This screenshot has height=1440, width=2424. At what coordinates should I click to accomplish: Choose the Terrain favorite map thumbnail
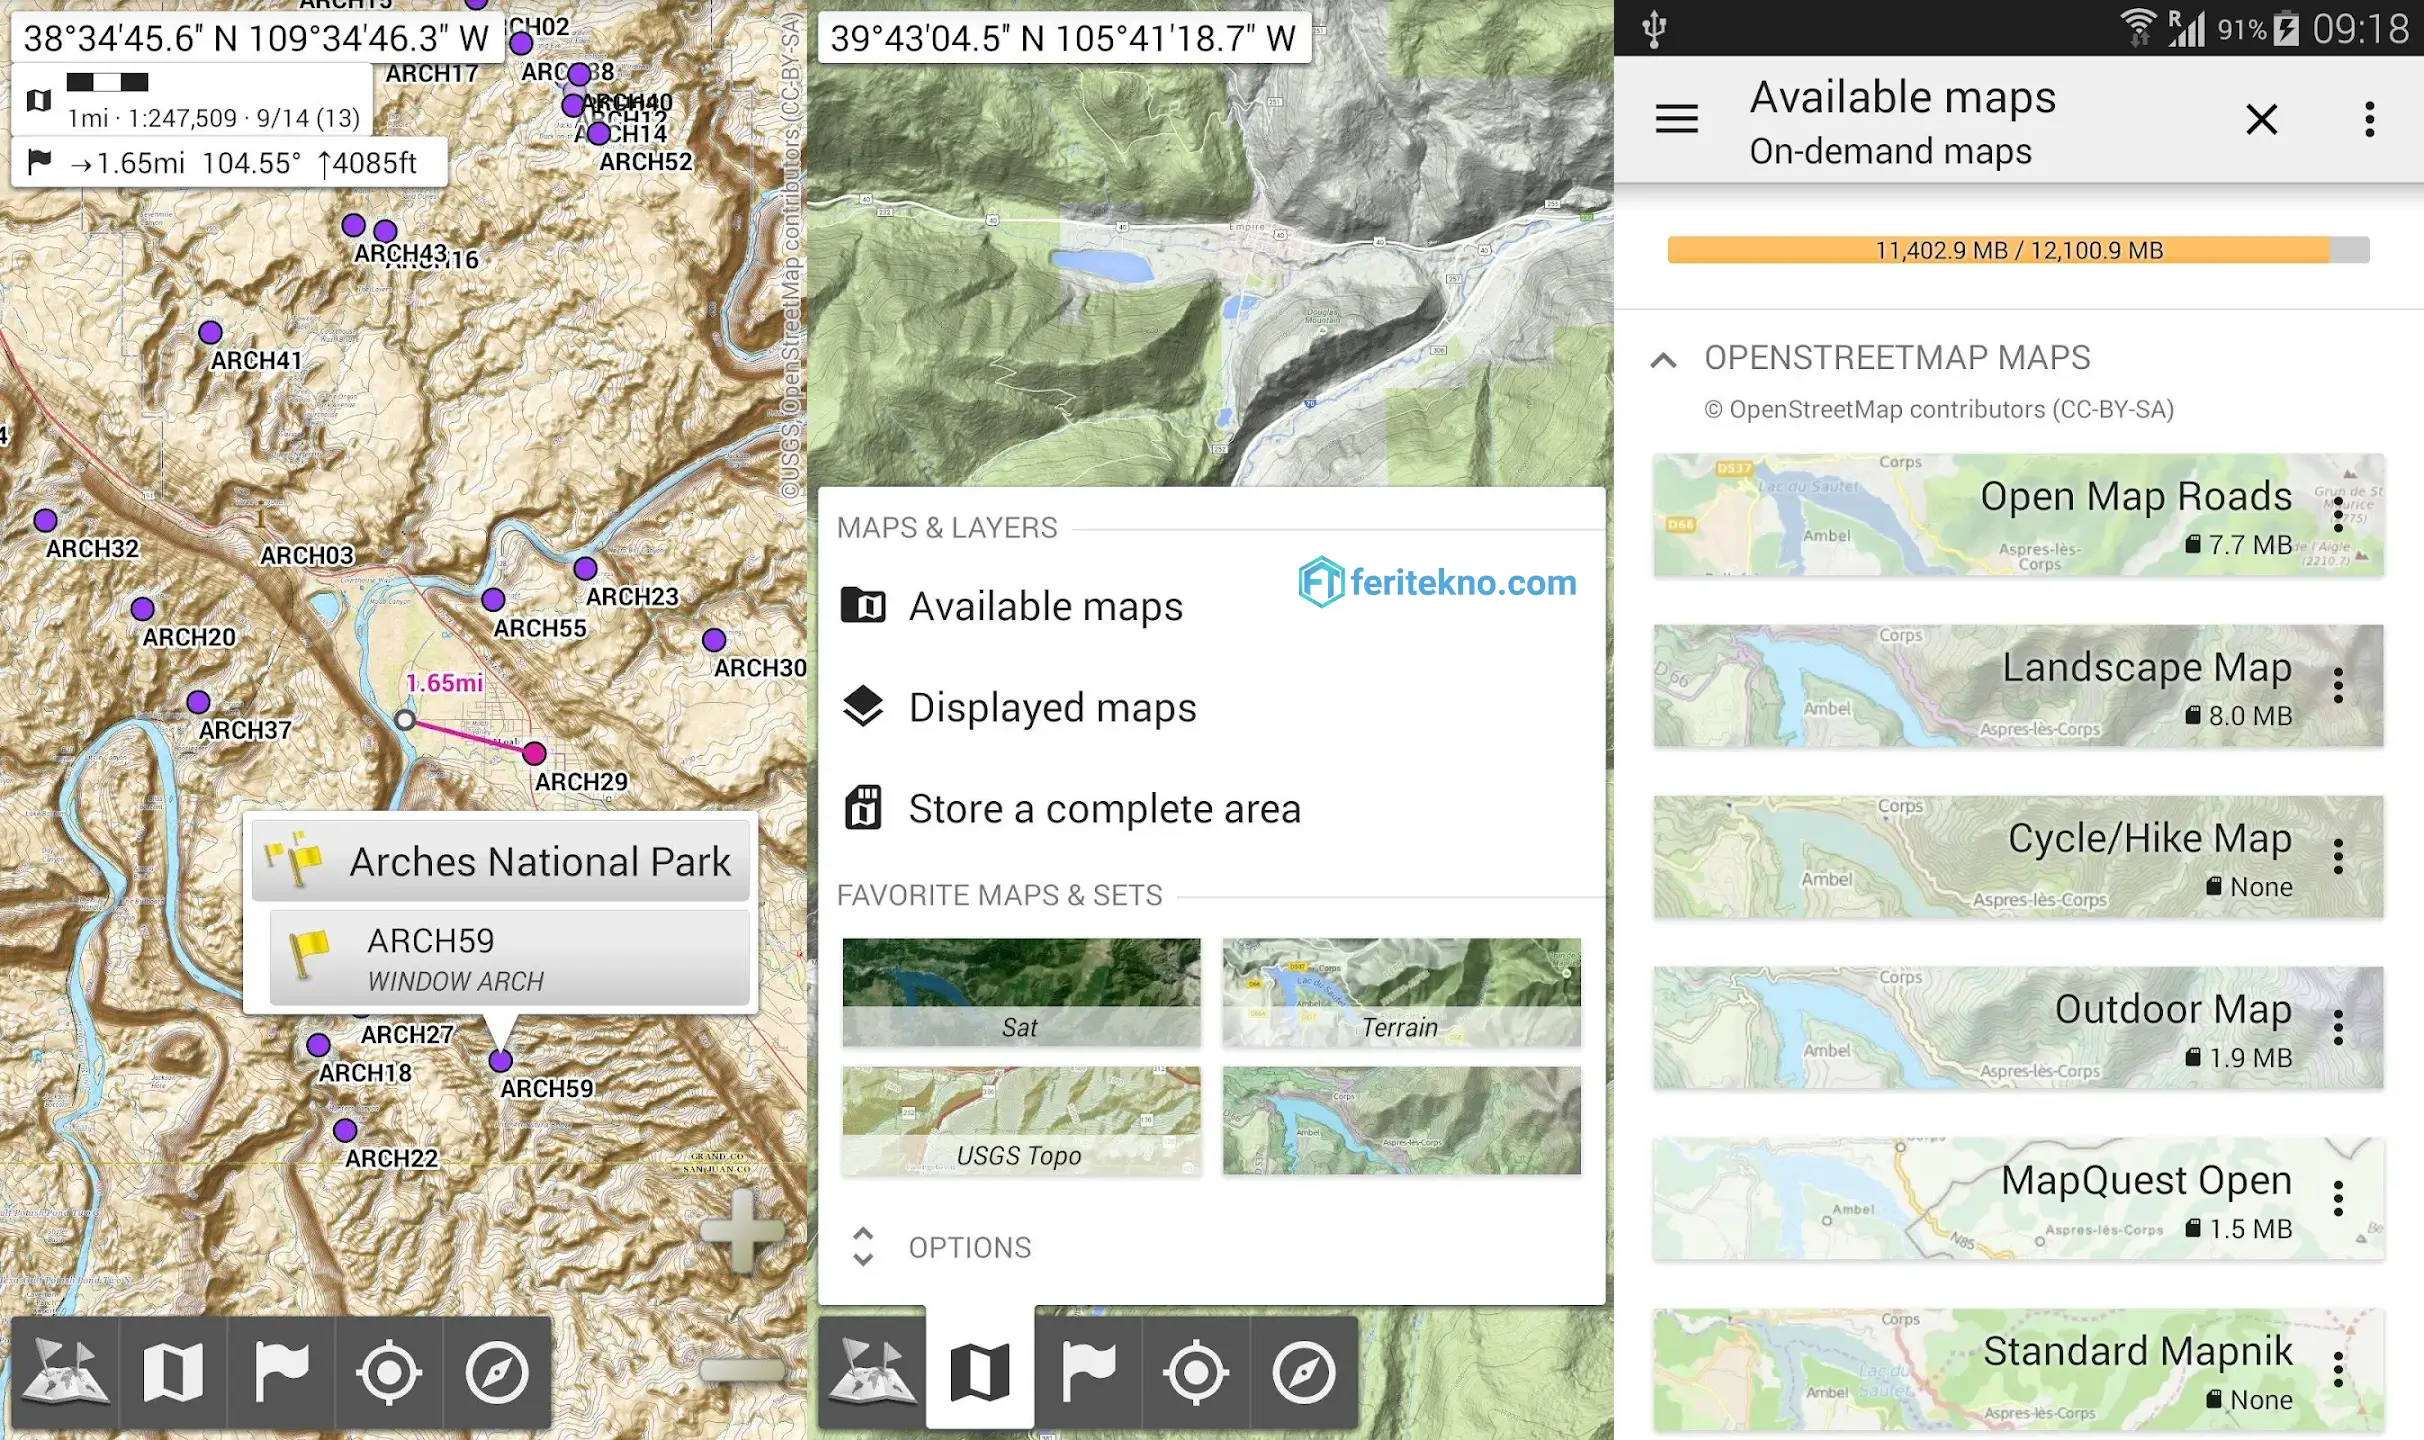point(1401,992)
